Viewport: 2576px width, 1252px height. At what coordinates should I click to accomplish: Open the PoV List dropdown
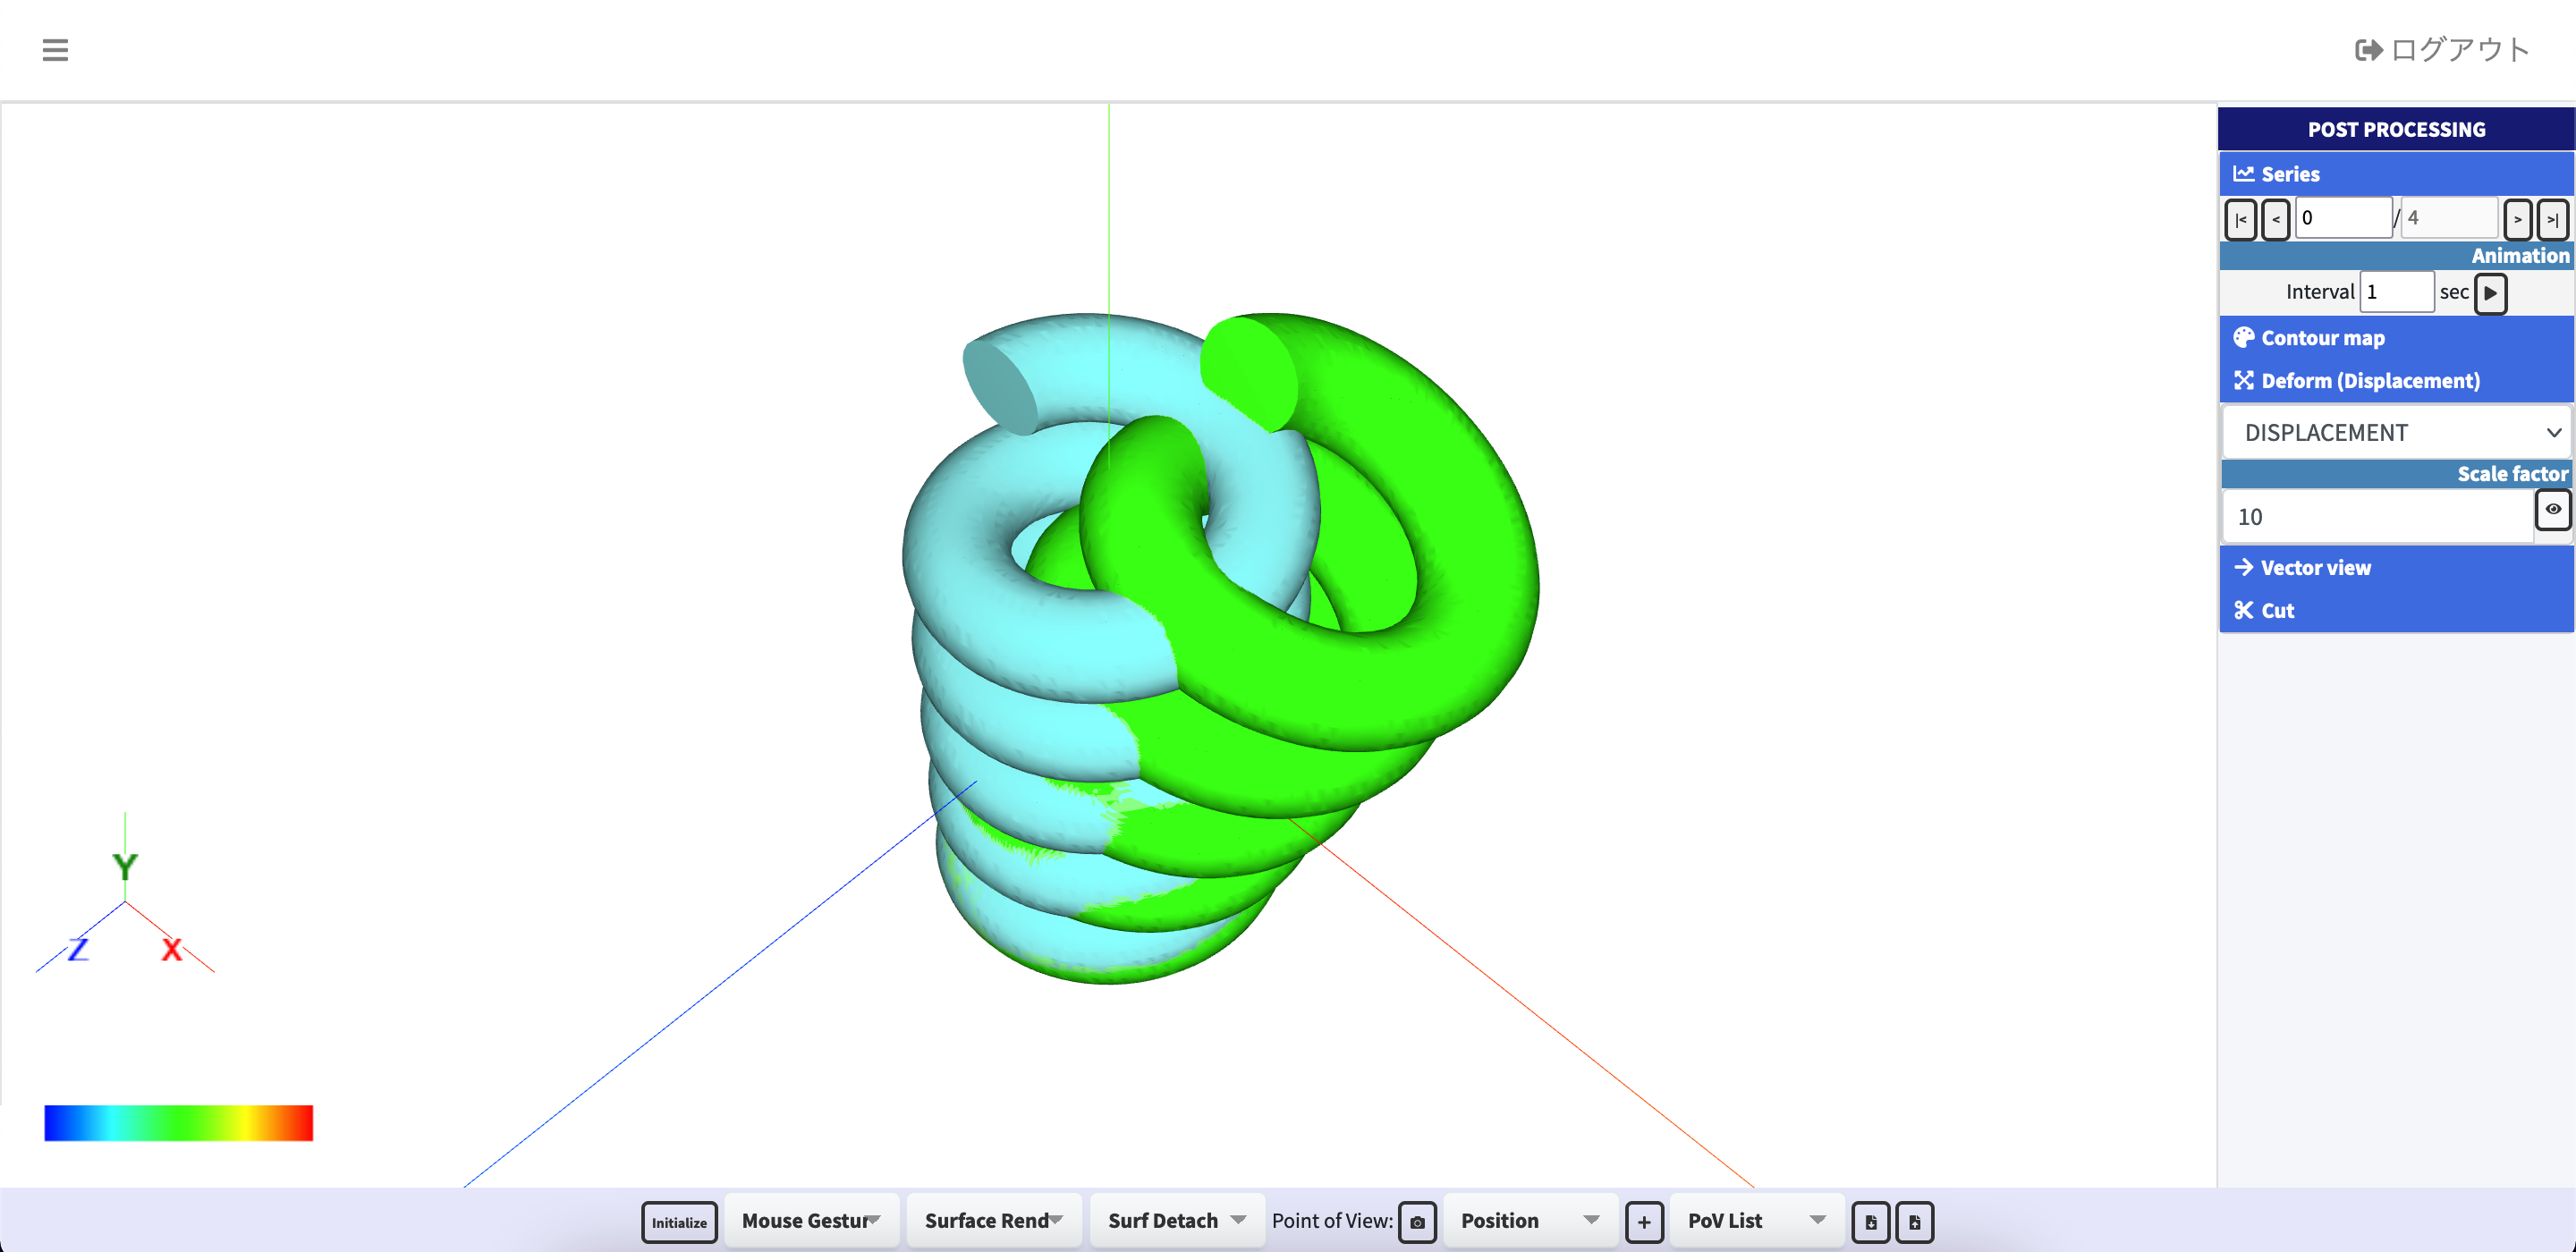tap(1757, 1221)
